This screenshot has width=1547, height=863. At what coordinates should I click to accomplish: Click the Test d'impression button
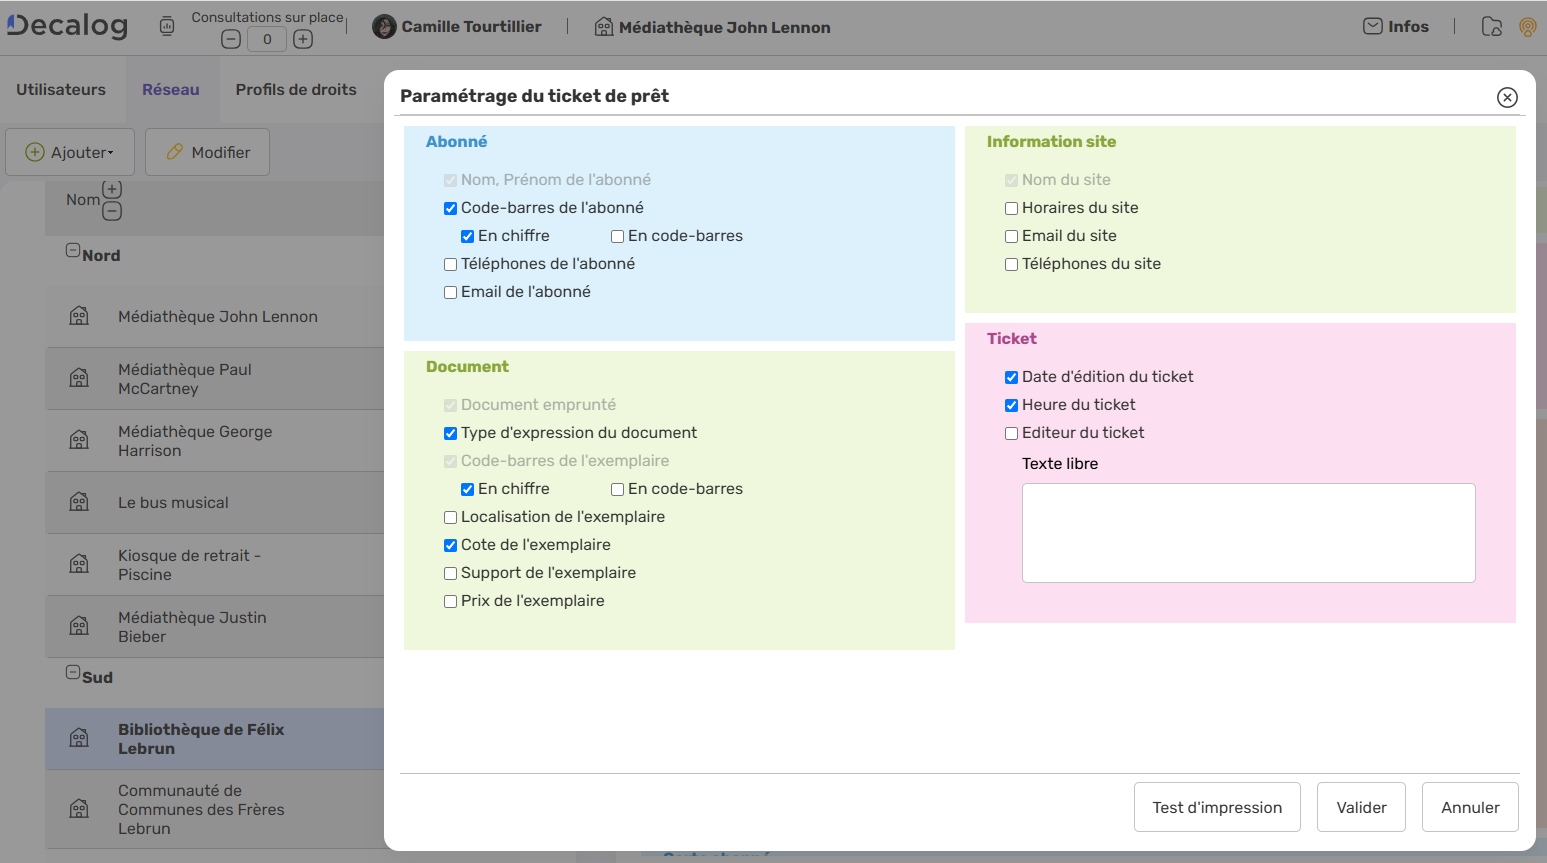pyautogui.click(x=1216, y=807)
